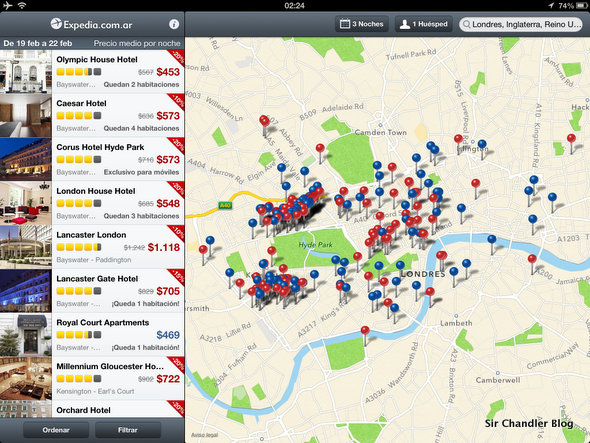Click the Londres, Inglaterra search field
590x443 pixels.
[521, 24]
